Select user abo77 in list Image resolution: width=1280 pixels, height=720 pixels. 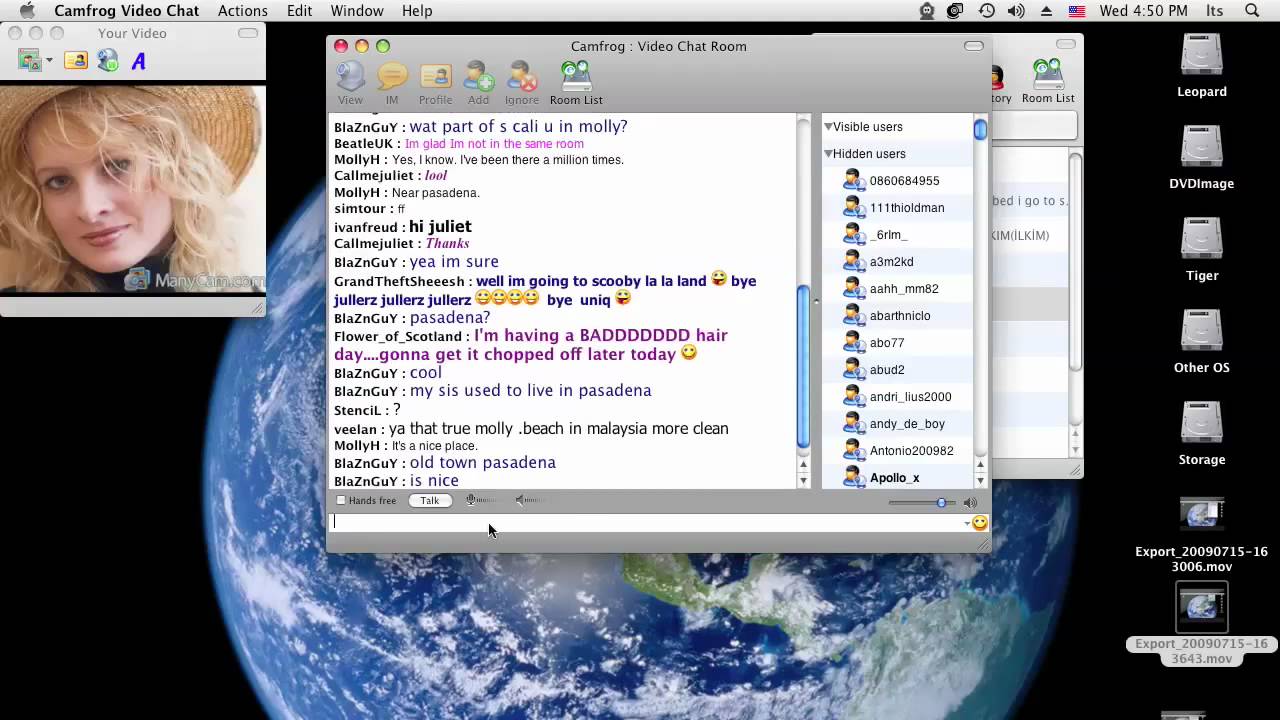tap(897, 343)
